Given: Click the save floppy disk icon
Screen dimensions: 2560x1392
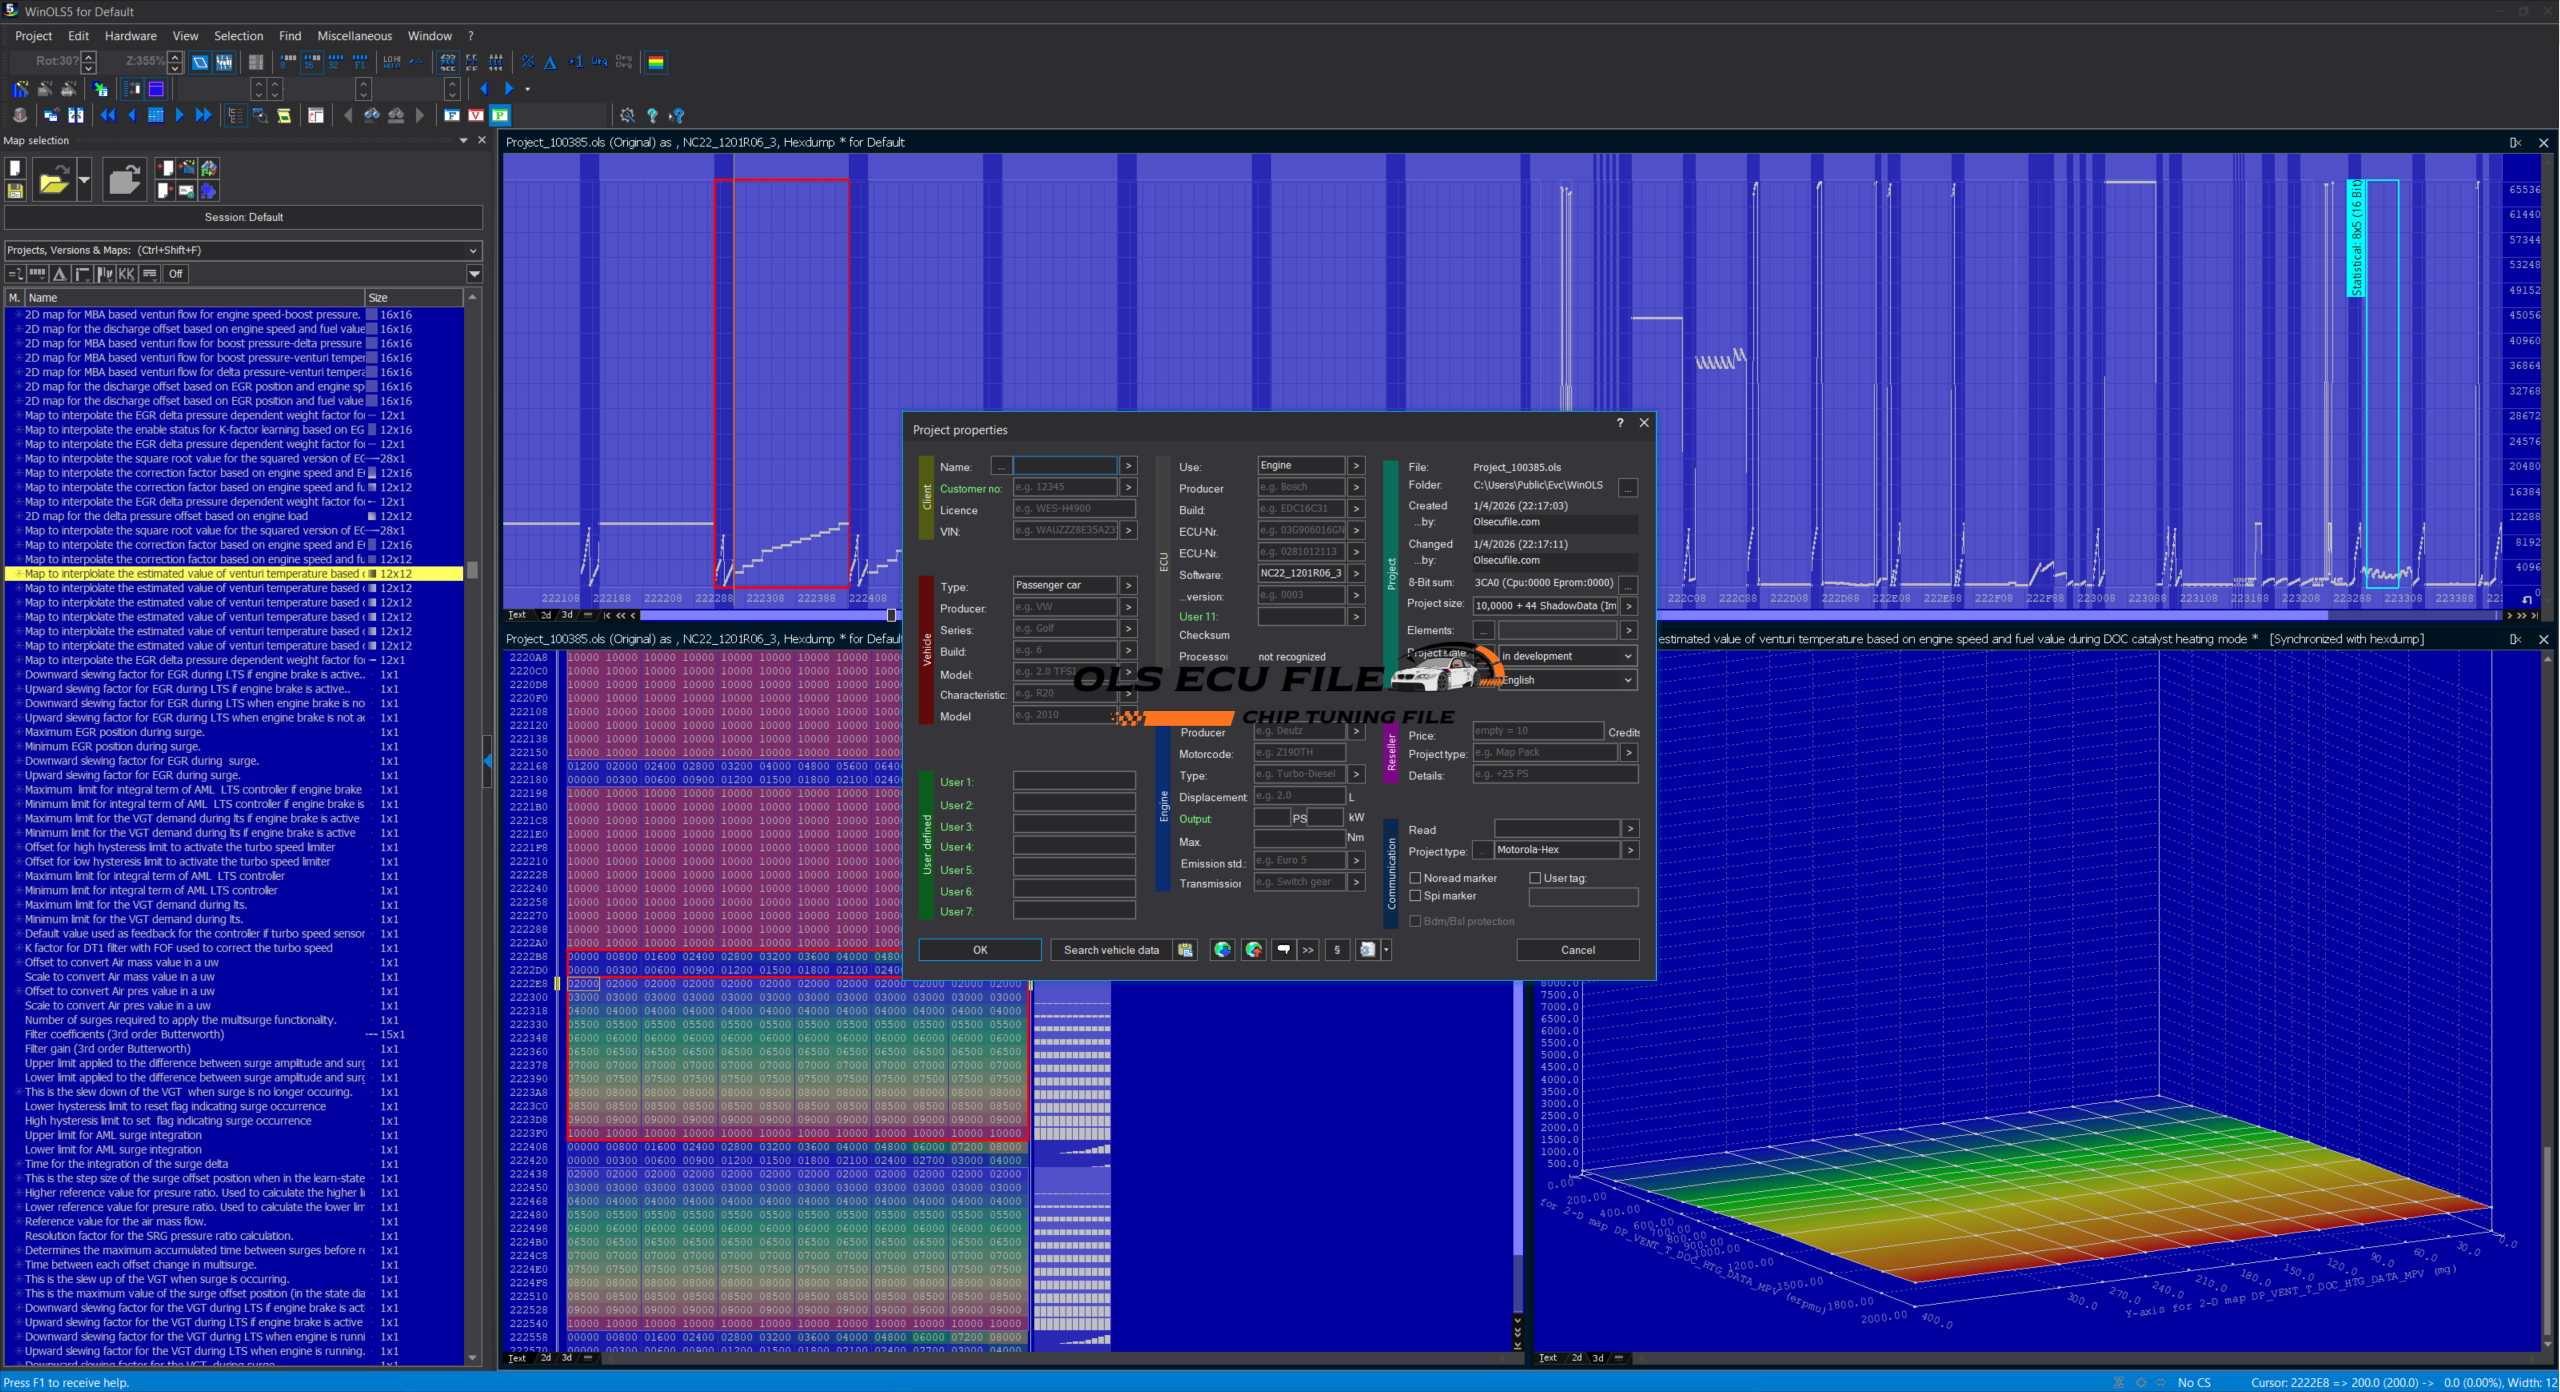Looking at the screenshot, I should (x=15, y=190).
